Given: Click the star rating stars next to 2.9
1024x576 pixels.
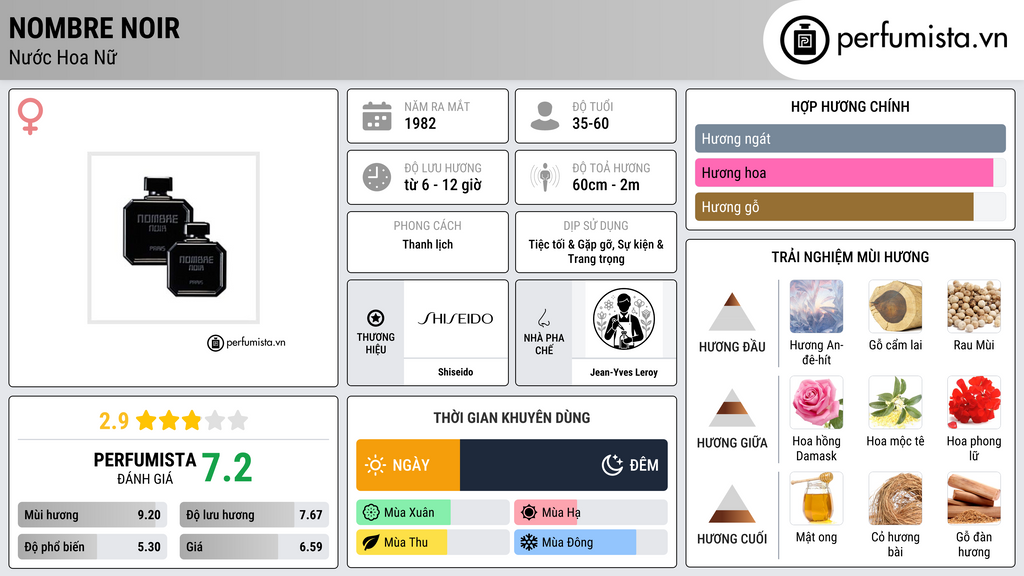Looking at the screenshot, I should (x=191, y=421).
